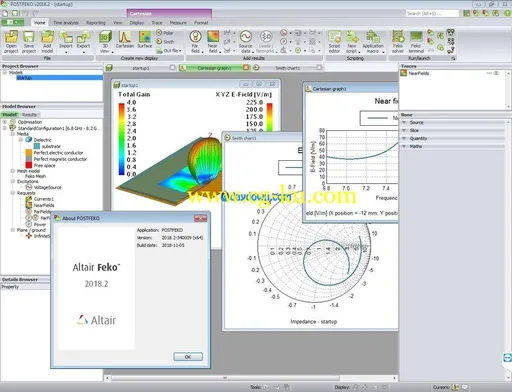Image resolution: width=512 pixels, height=392 pixels.
Task: Expand the Maths section in traces panel
Action: [x=404, y=146]
